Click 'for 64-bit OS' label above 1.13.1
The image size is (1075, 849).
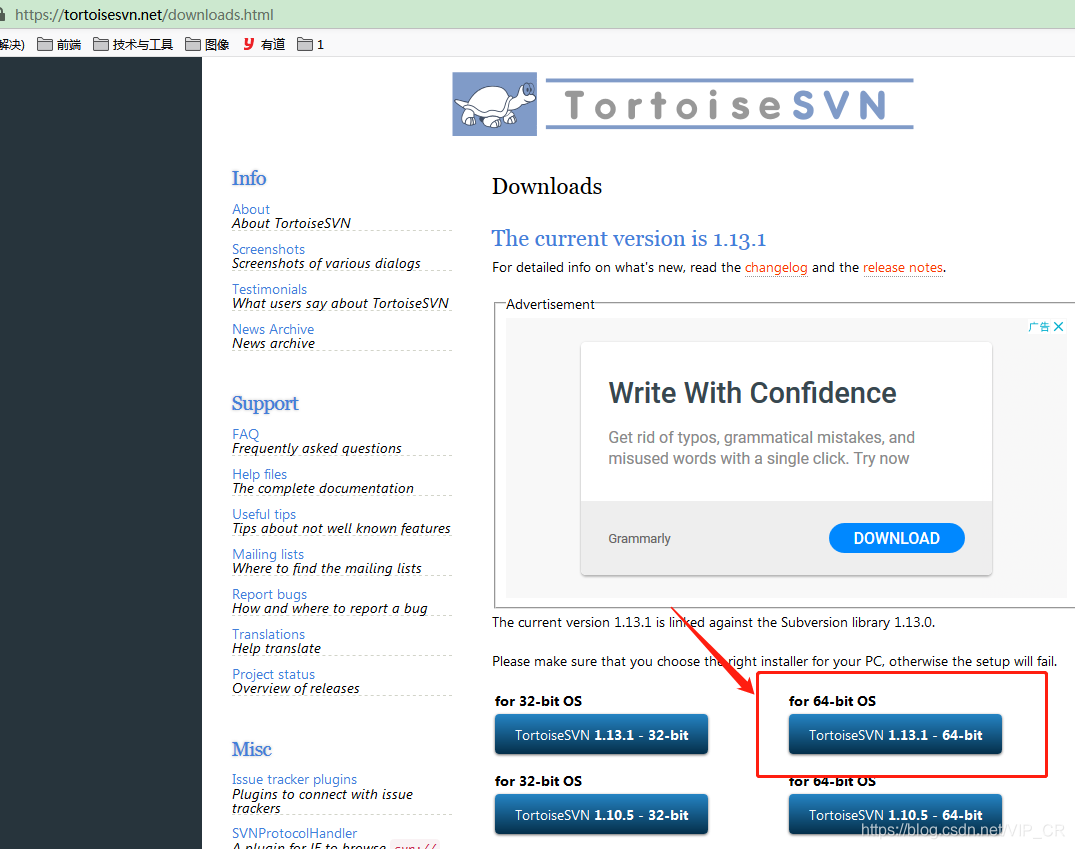pyautogui.click(x=832, y=701)
